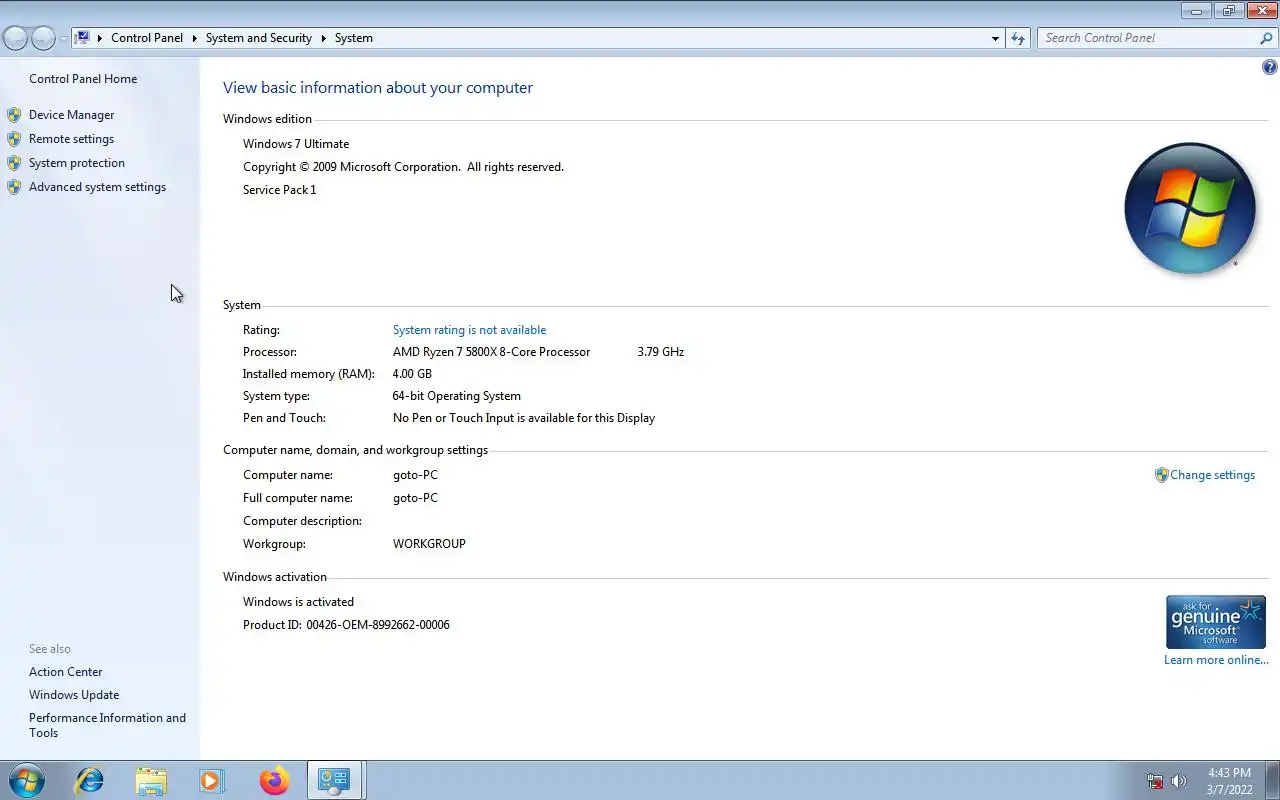This screenshot has height=800, width=1280.
Task: Open Firefox from the taskbar
Action: tap(274, 780)
